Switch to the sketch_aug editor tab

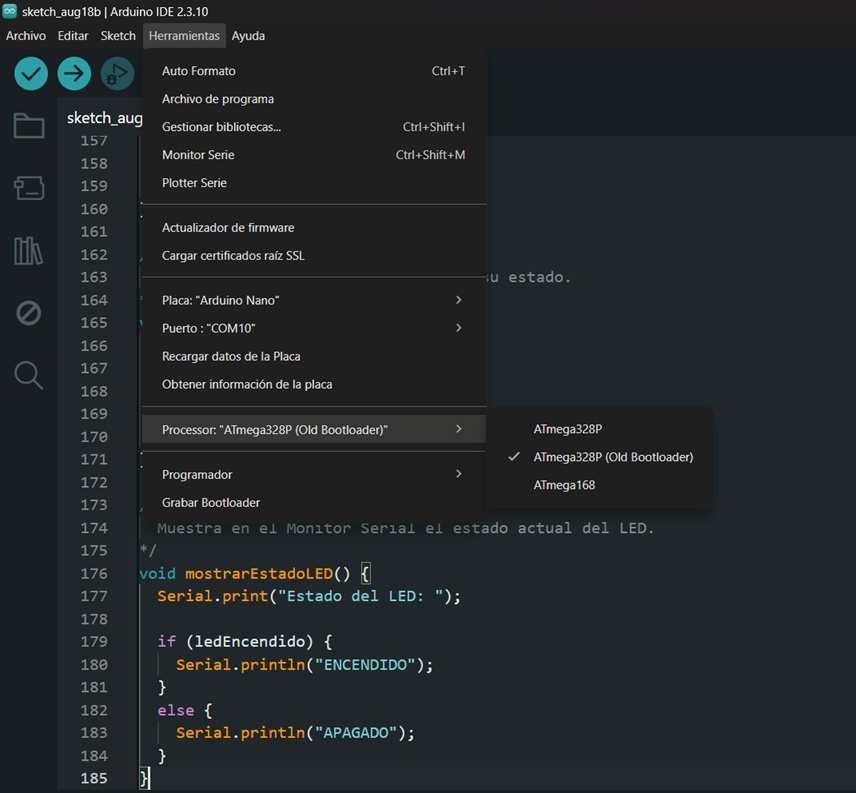click(104, 117)
